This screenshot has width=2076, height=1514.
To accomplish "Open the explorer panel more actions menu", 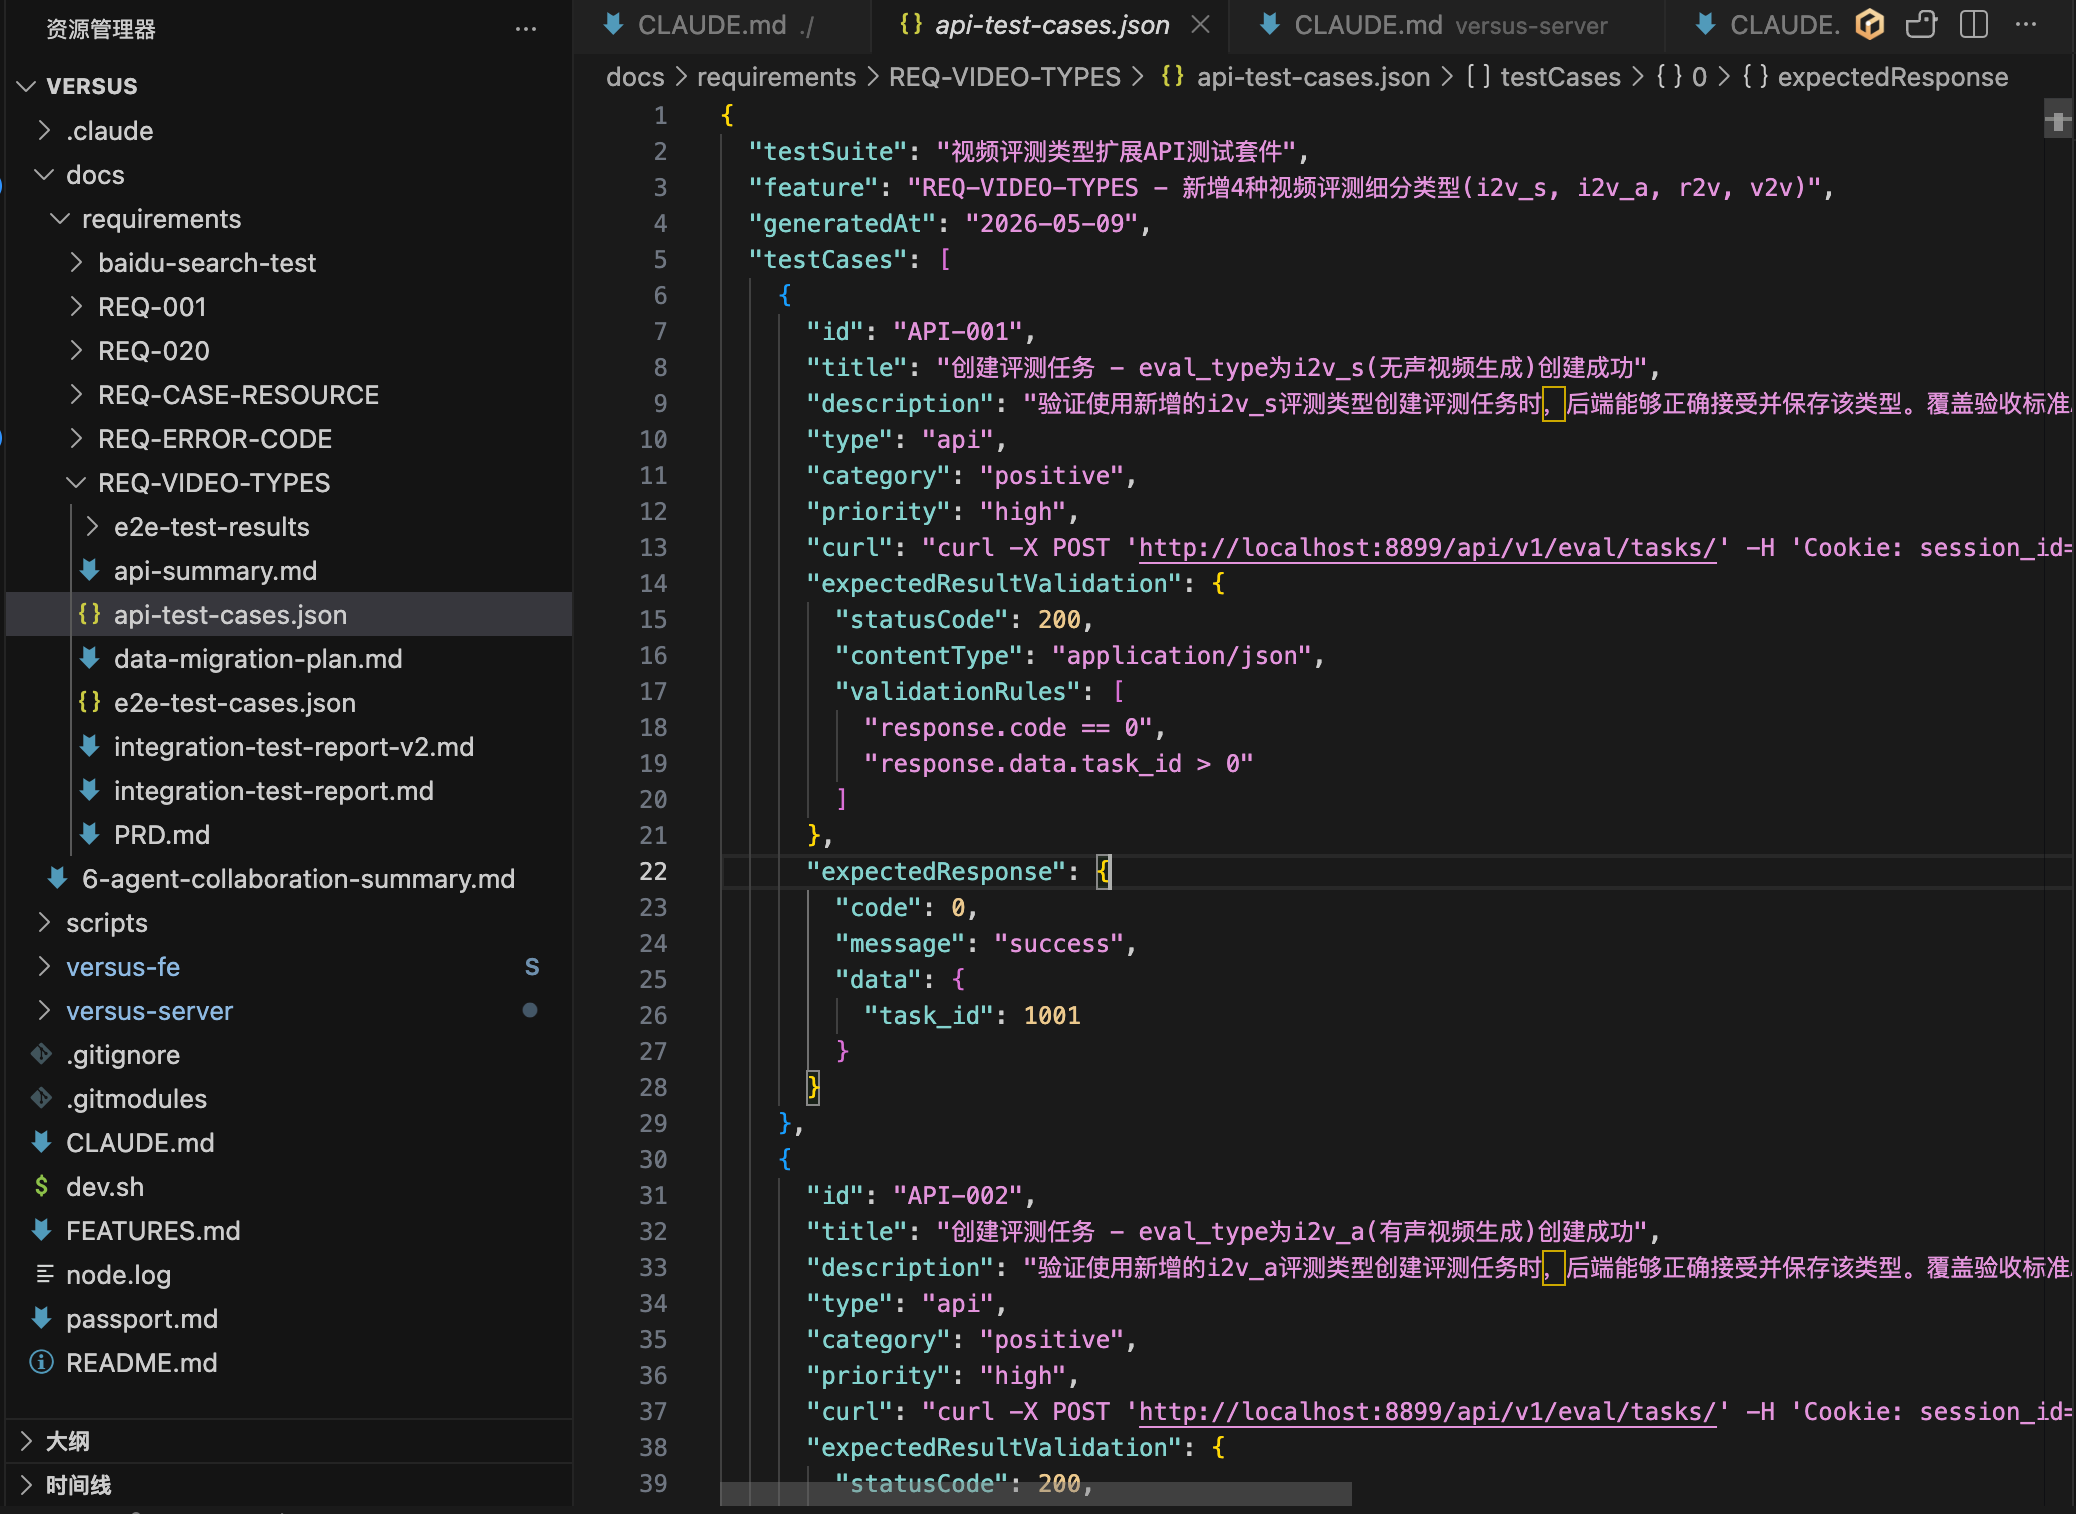I will (x=526, y=29).
